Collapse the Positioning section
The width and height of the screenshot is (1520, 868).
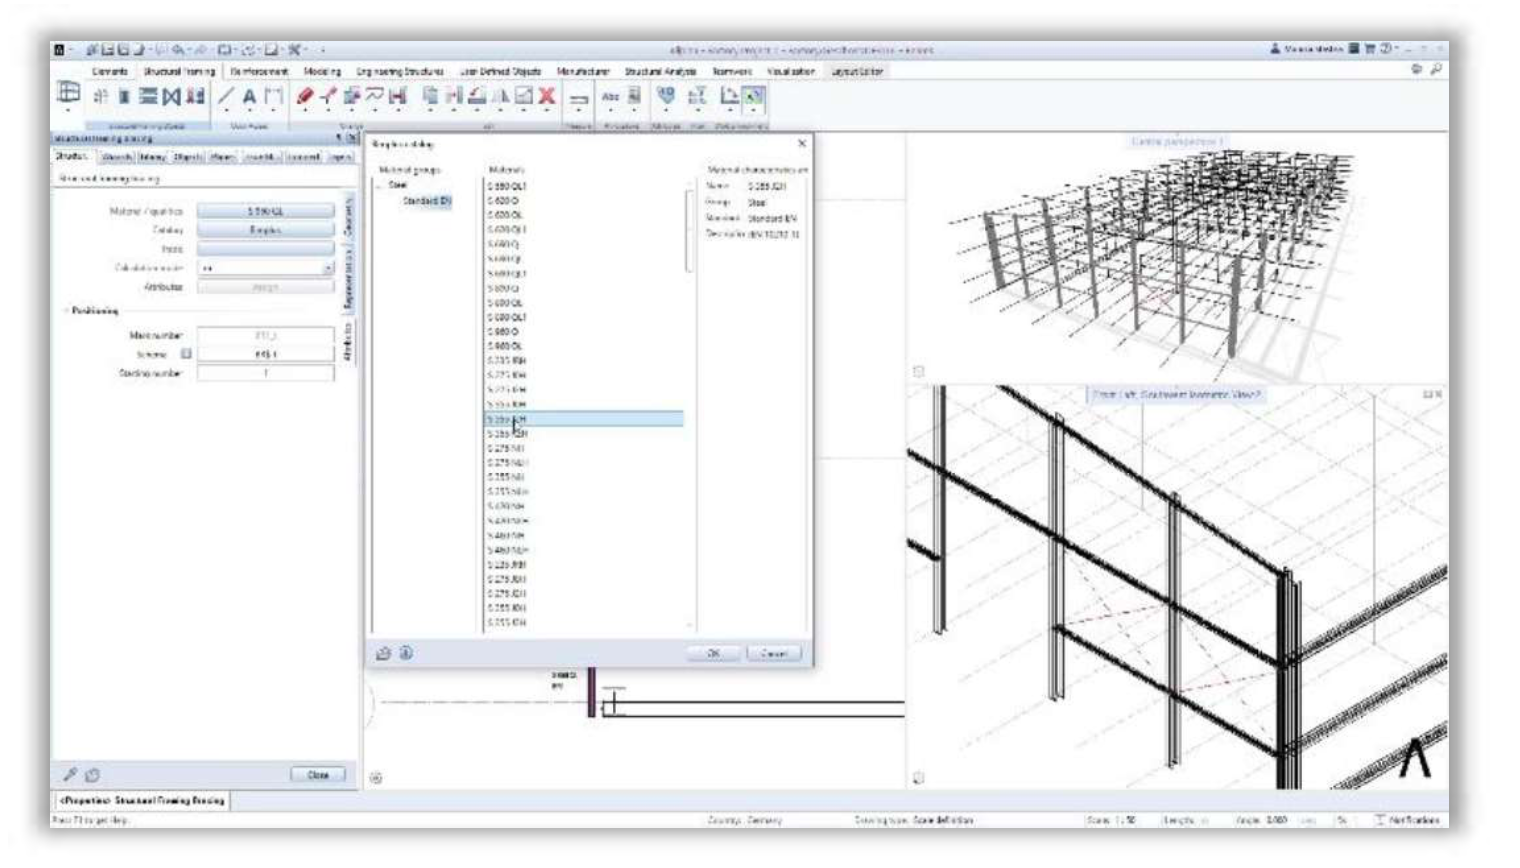pyautogui.click(x=67, y=311)
